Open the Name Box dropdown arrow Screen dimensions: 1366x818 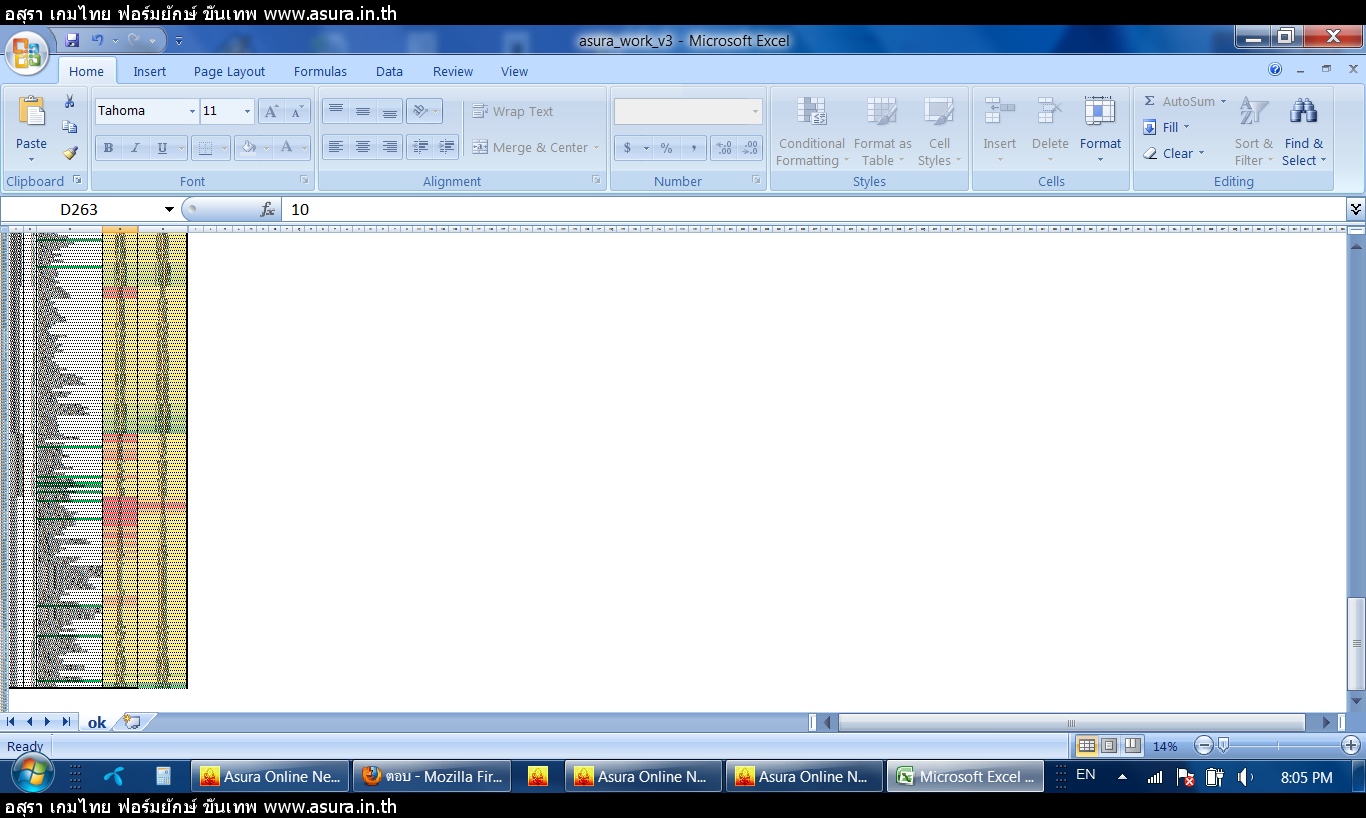(169, 210)
